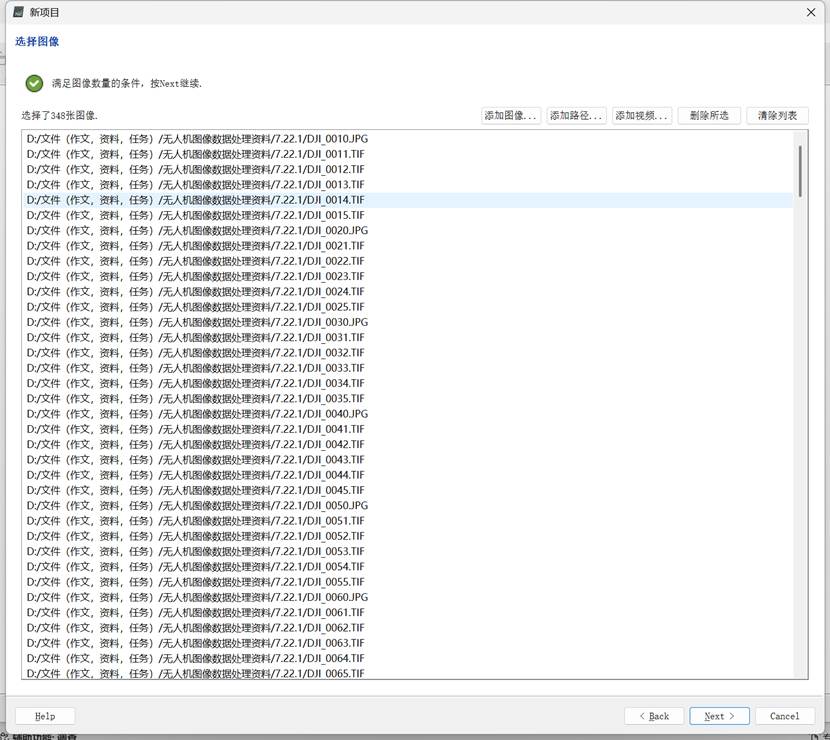830x740 pixels.
Task: Close the 新项目 dialog window
Action: click(x=811, y=12)
